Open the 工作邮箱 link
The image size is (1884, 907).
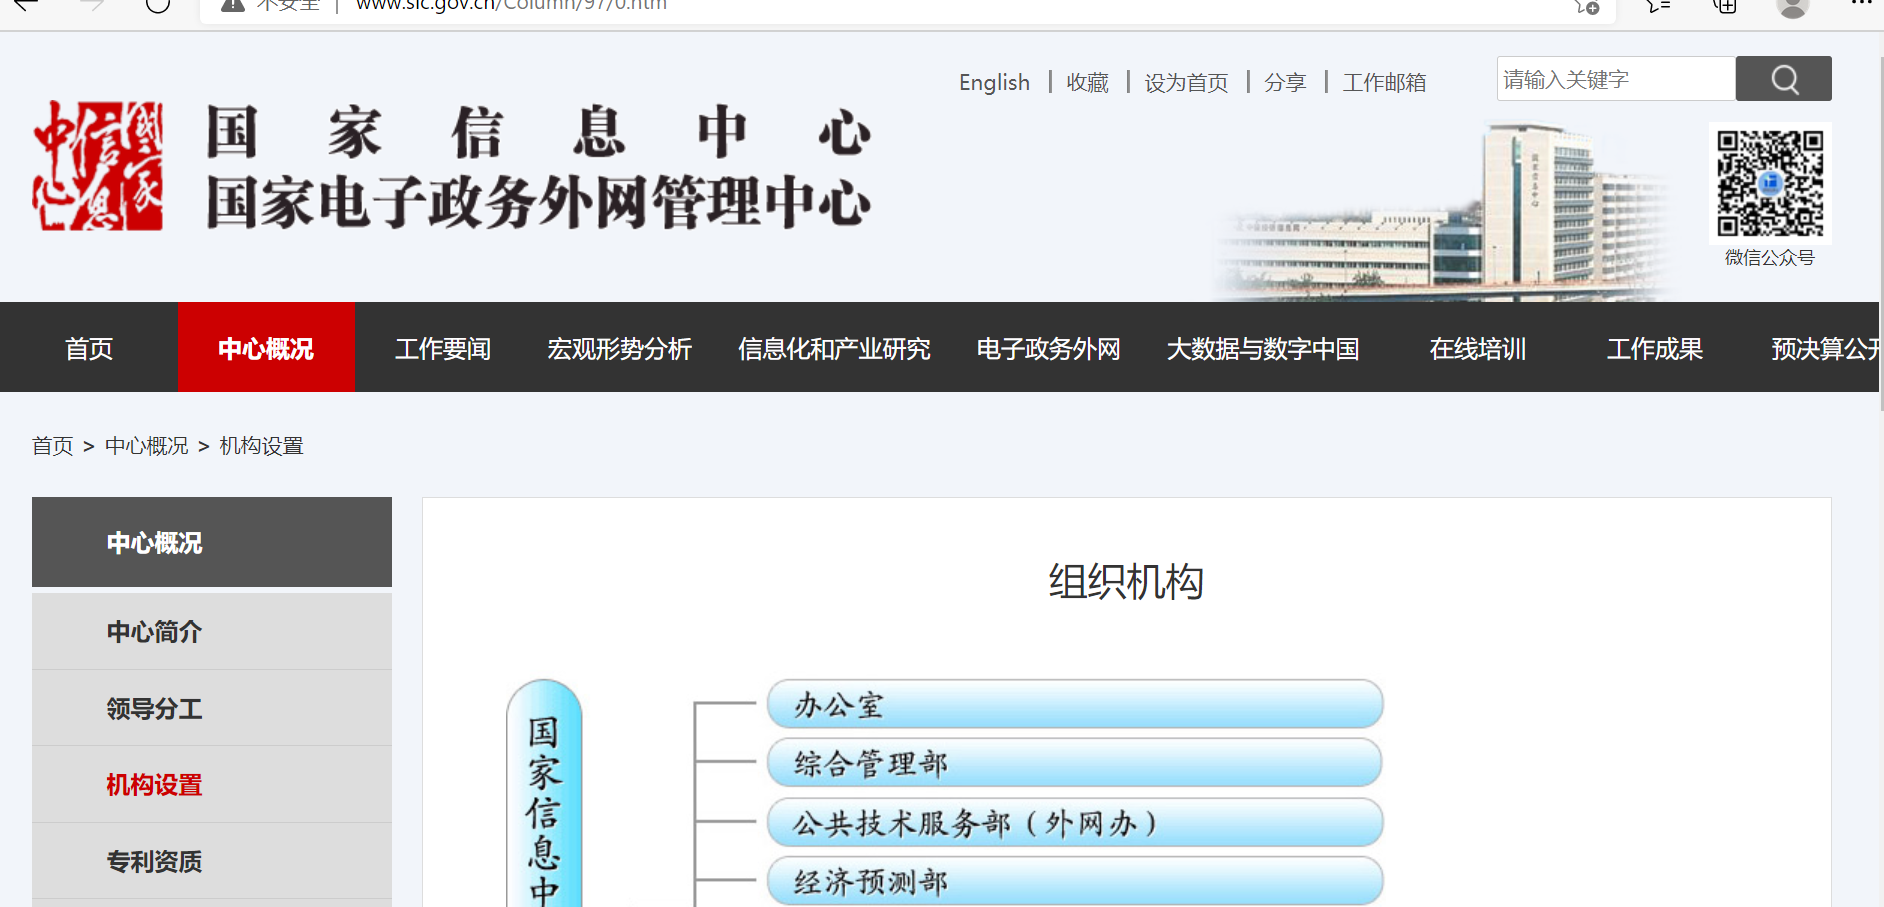[x=1384, y=83]
